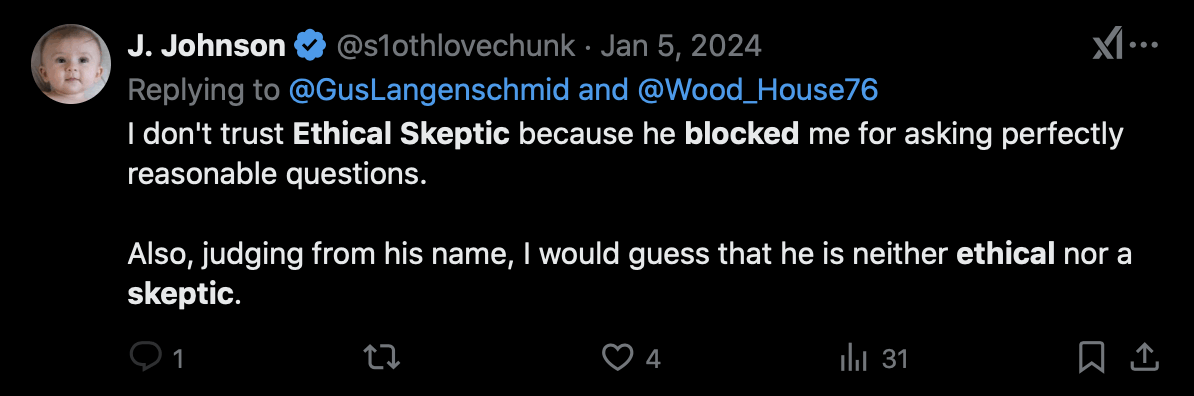The width and height of the screenshot is (1194, 396).
Task: Bookmark this tweet
Action: tap(1093, 357)
